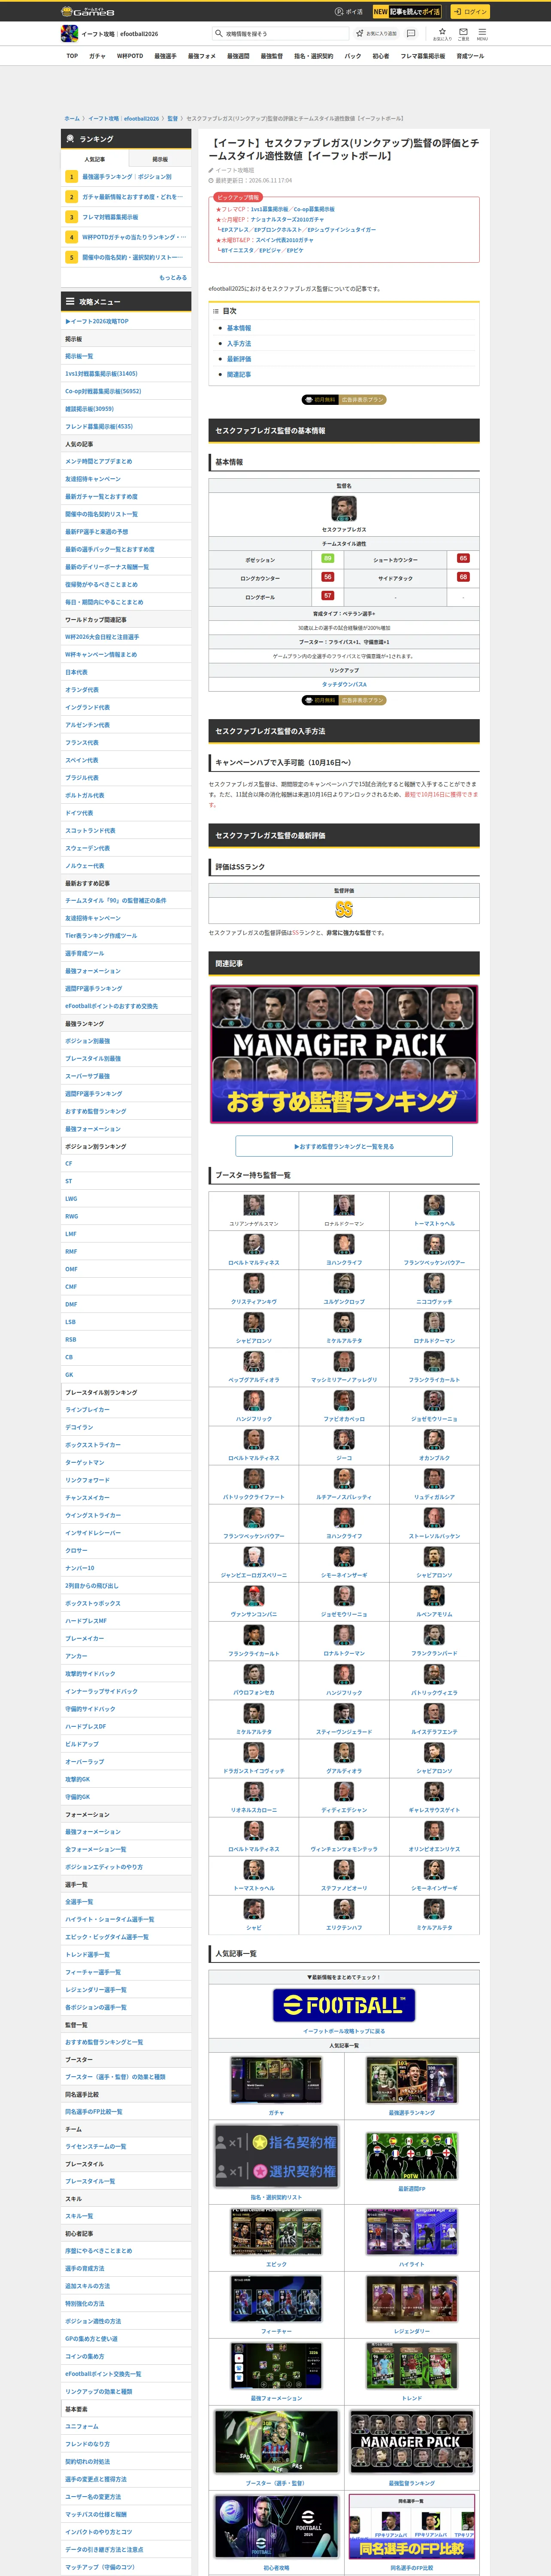This screenshot has height=2576, width=551.
Task: Open the comment speech-bubble icon
Action: pos(411,33)
